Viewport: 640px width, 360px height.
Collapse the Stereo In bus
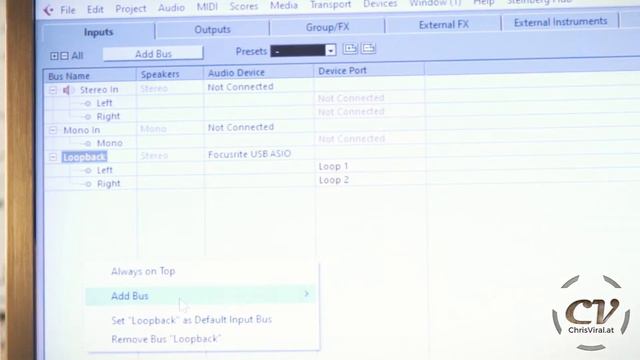coord(53,90)
